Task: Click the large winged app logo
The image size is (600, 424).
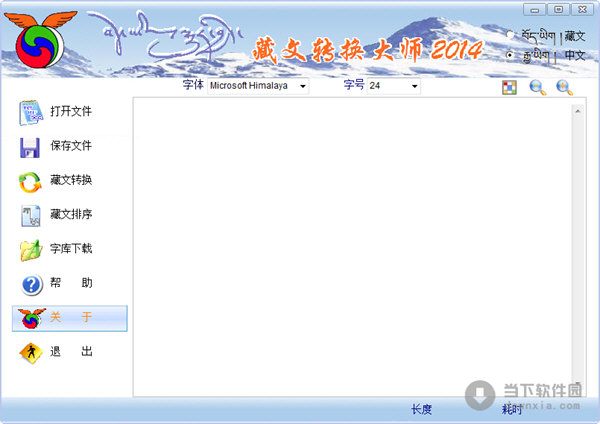Action: [40, 40]
